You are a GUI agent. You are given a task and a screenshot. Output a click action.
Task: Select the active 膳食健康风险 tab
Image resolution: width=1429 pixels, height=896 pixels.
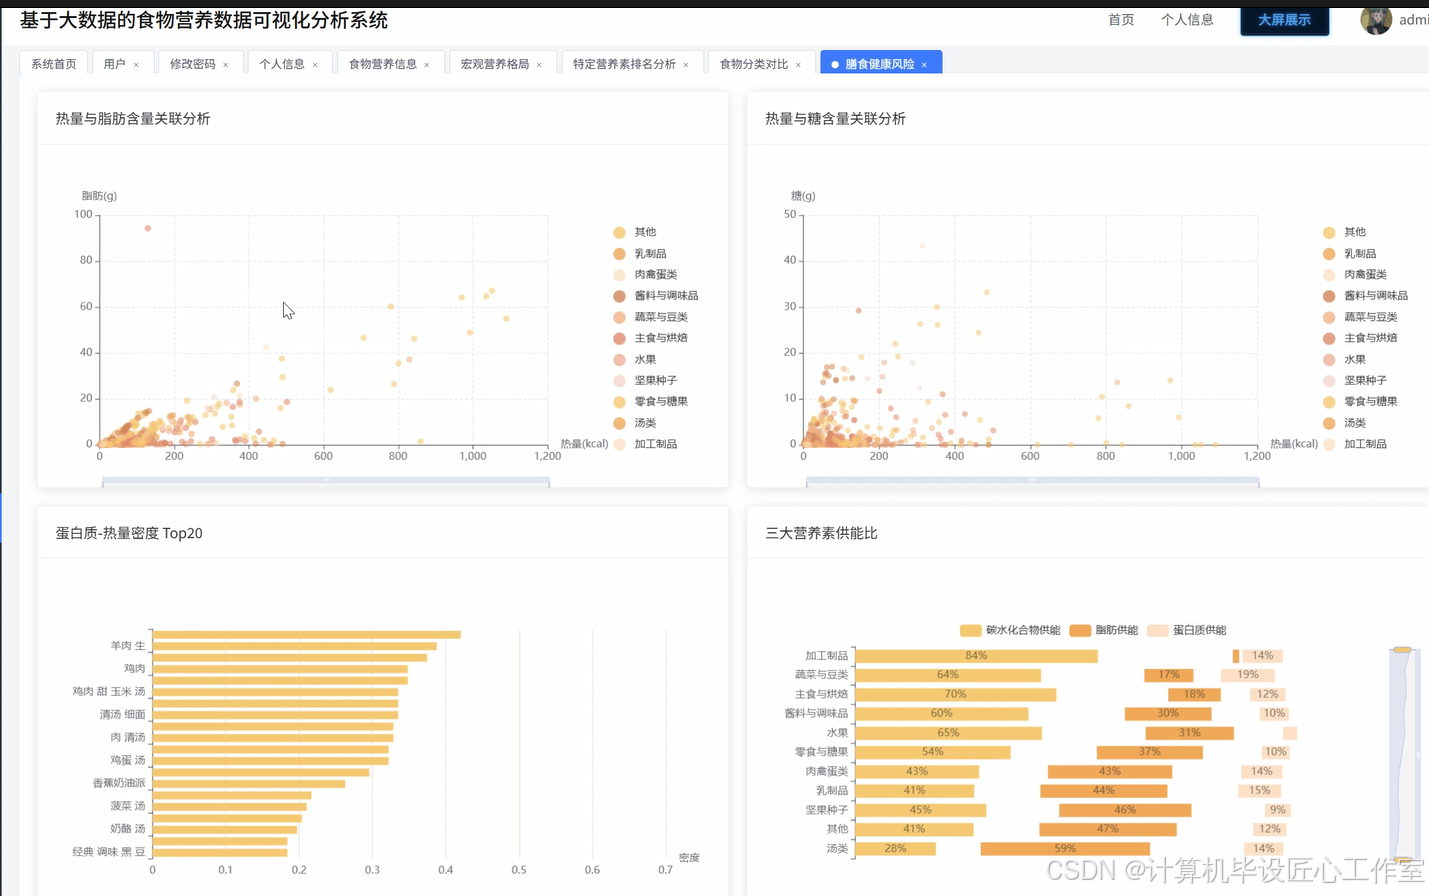(880, 64)
